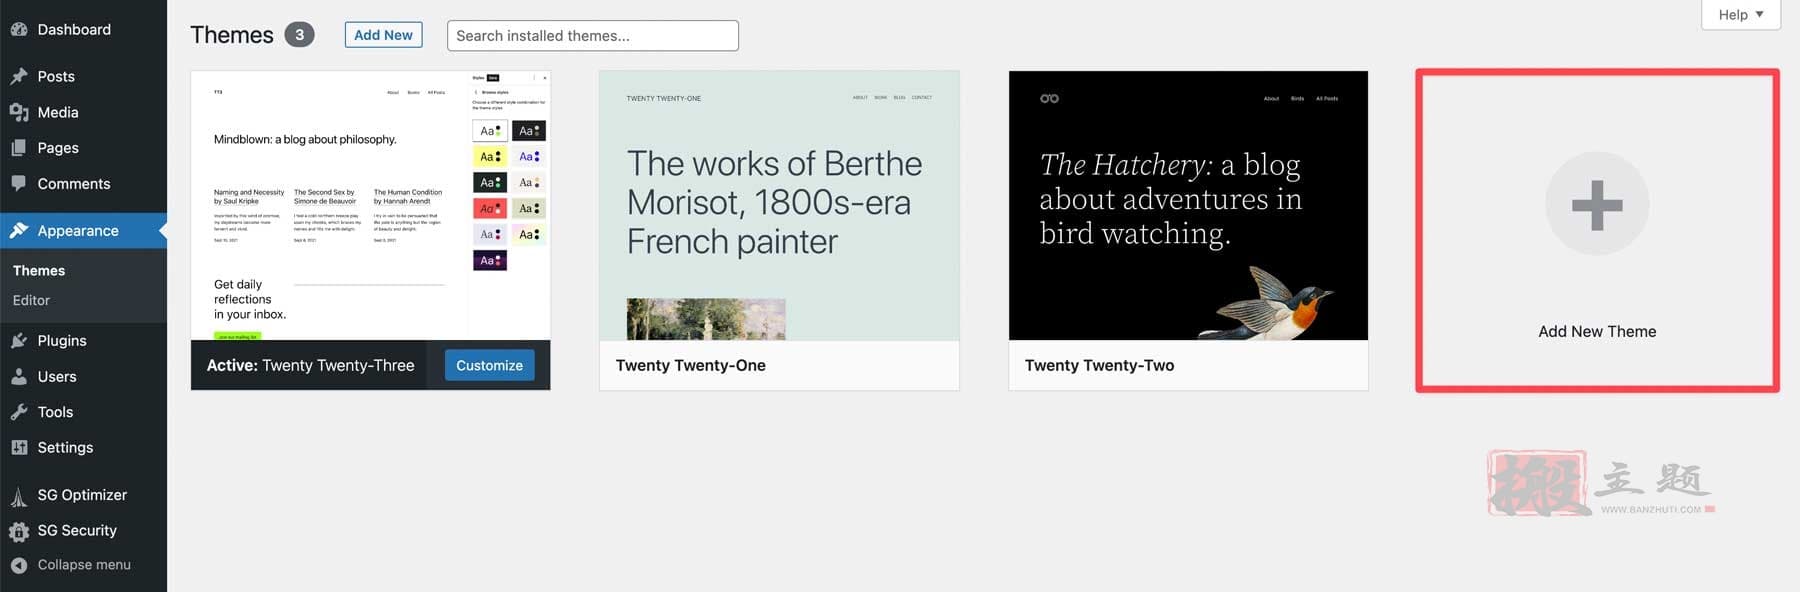Focus the Search installed themes field
The width and height of the screenshot is (1800, 592).
click(x=593, y=36)
